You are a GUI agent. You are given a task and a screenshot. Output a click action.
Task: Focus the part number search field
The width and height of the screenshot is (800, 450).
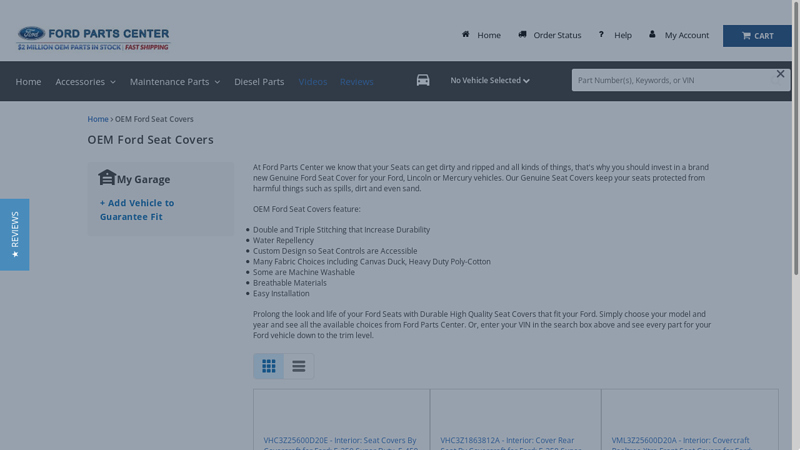(670, 81)
